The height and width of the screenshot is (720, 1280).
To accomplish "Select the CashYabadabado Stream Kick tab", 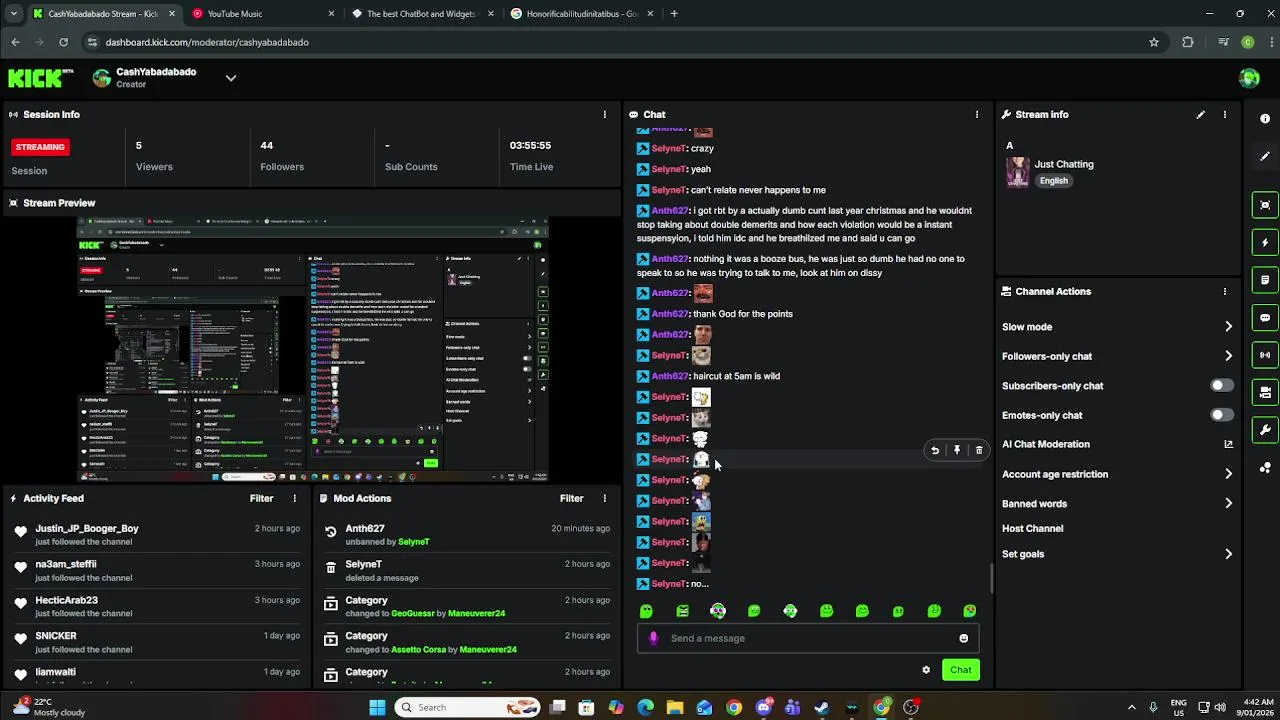I will click(104, 14).
